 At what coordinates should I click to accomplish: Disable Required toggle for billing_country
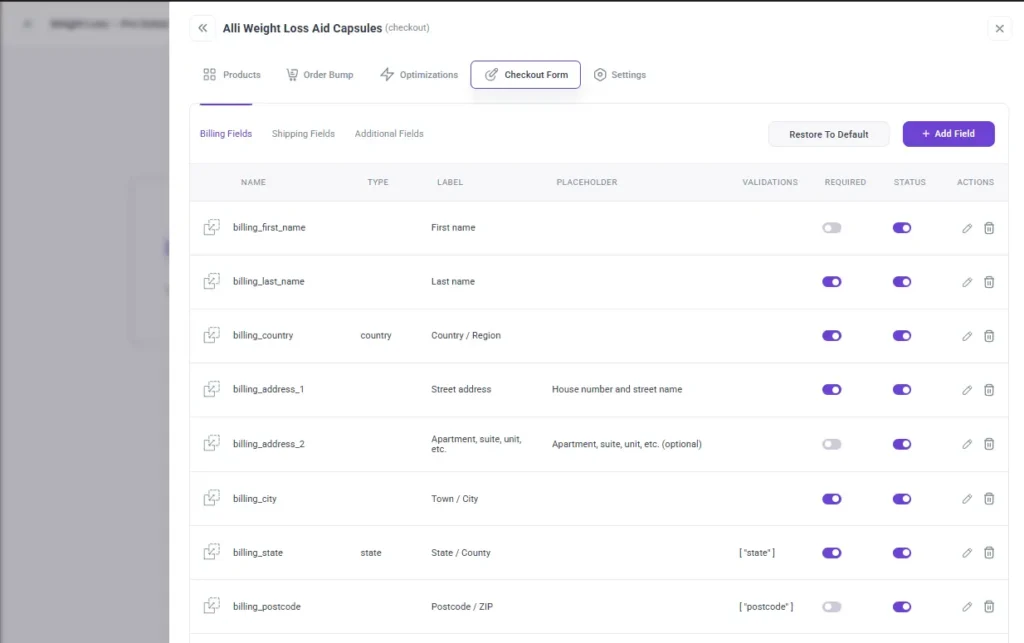[x=831, y=336]
